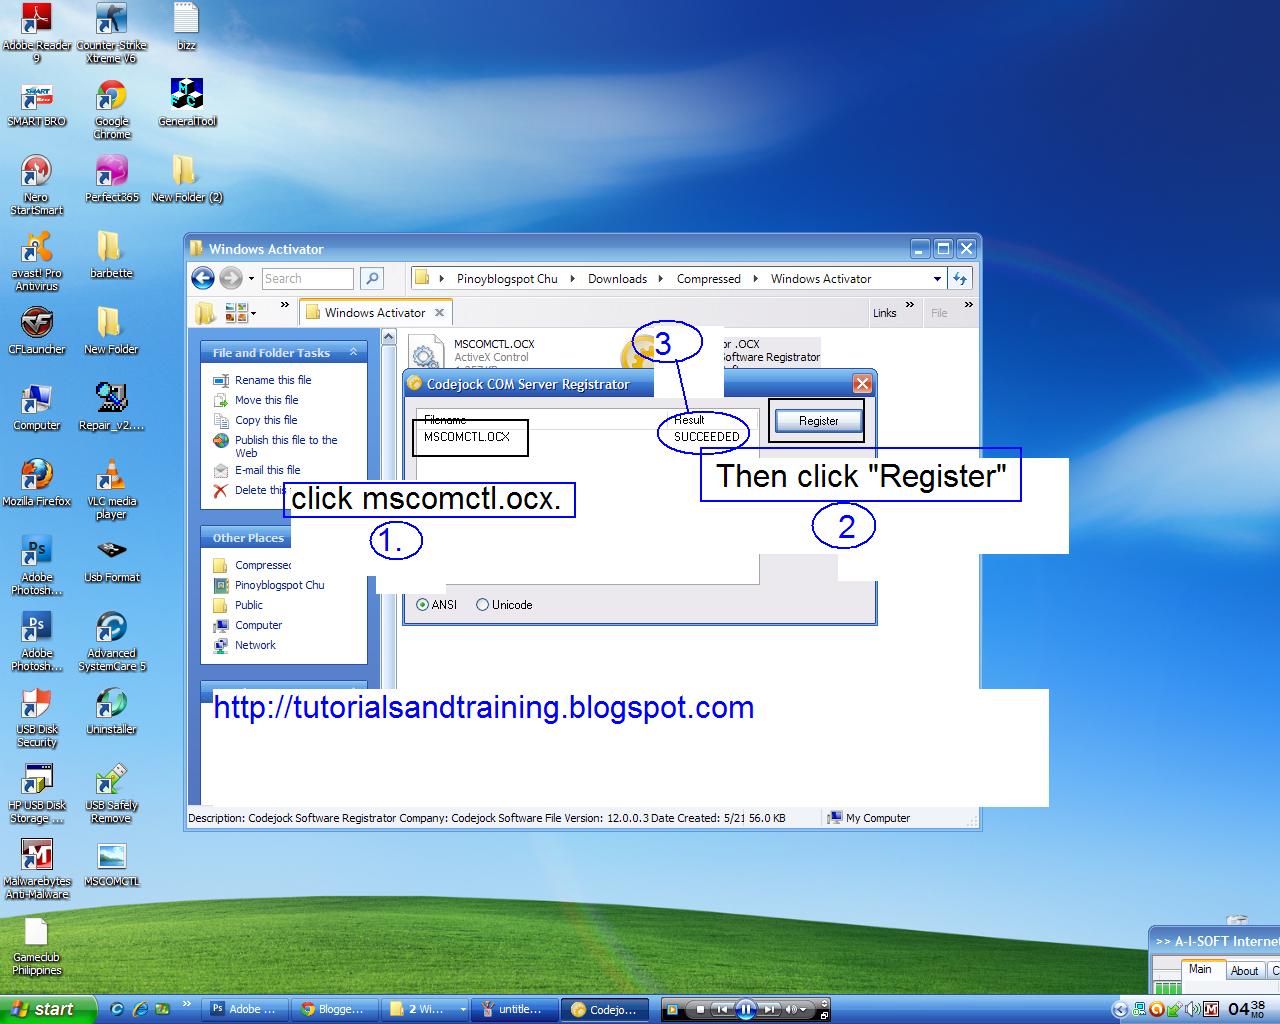Expand recent pages arrow beside Forward button

tap(251, 279)
